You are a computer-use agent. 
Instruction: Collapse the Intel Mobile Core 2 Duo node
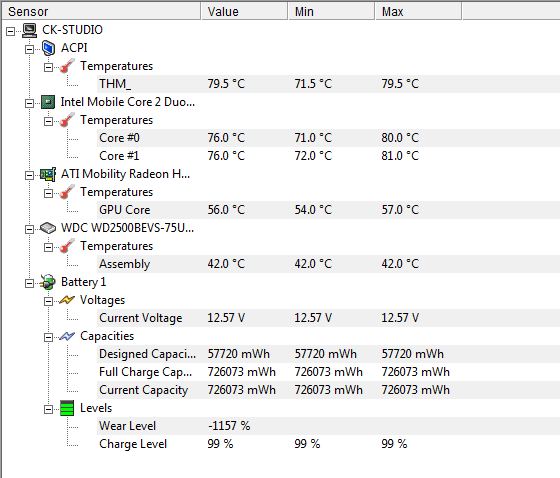[29, 103]
